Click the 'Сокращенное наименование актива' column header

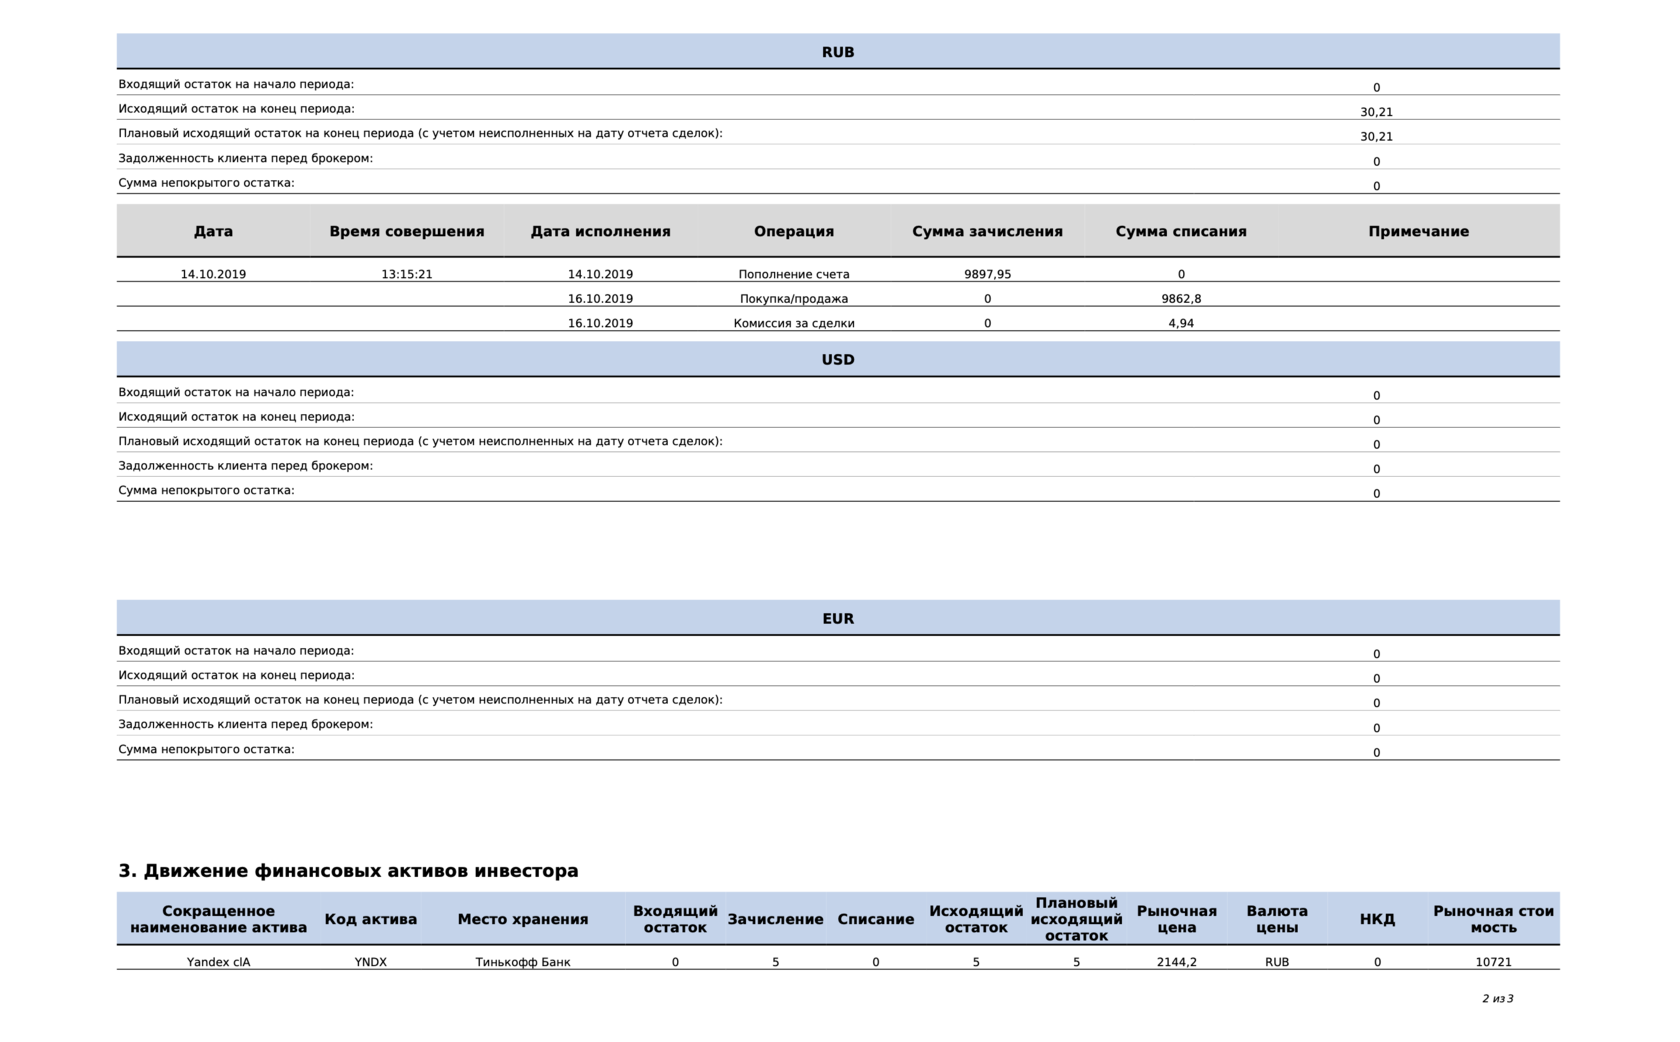pos(218,919)
